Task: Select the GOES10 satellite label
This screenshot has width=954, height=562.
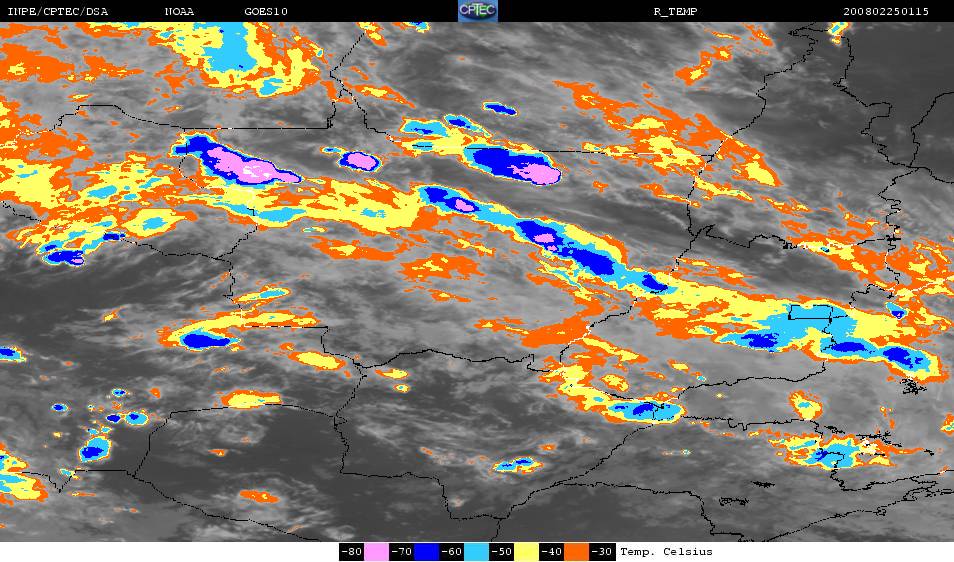Action: tap(266, 12)
